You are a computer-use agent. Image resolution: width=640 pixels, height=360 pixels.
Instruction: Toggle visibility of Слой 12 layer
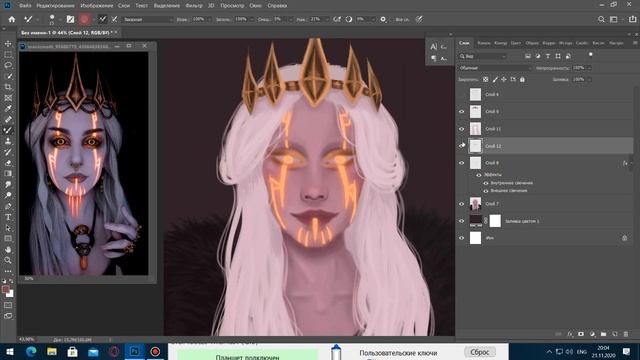coord(462,146)
